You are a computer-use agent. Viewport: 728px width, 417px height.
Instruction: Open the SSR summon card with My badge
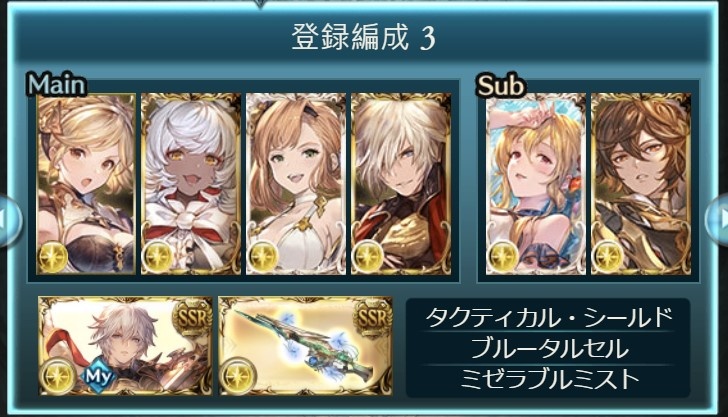(x=125, y=346)
